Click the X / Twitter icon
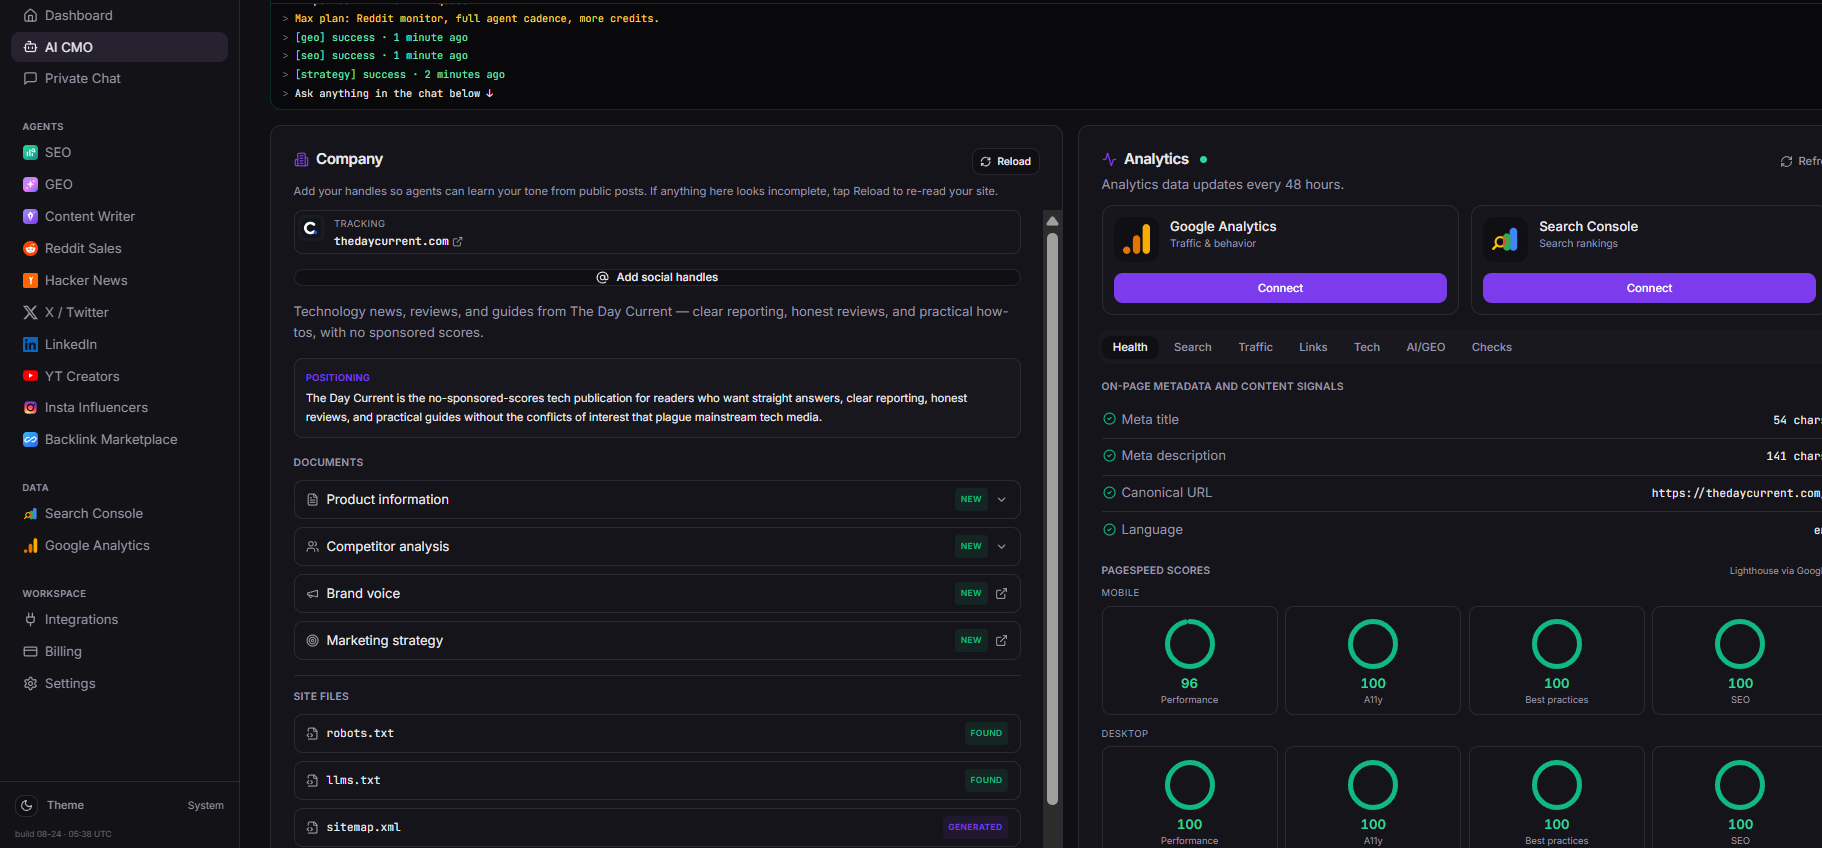The height and width of the screenshot is (848, 1822). click(30, 312)
